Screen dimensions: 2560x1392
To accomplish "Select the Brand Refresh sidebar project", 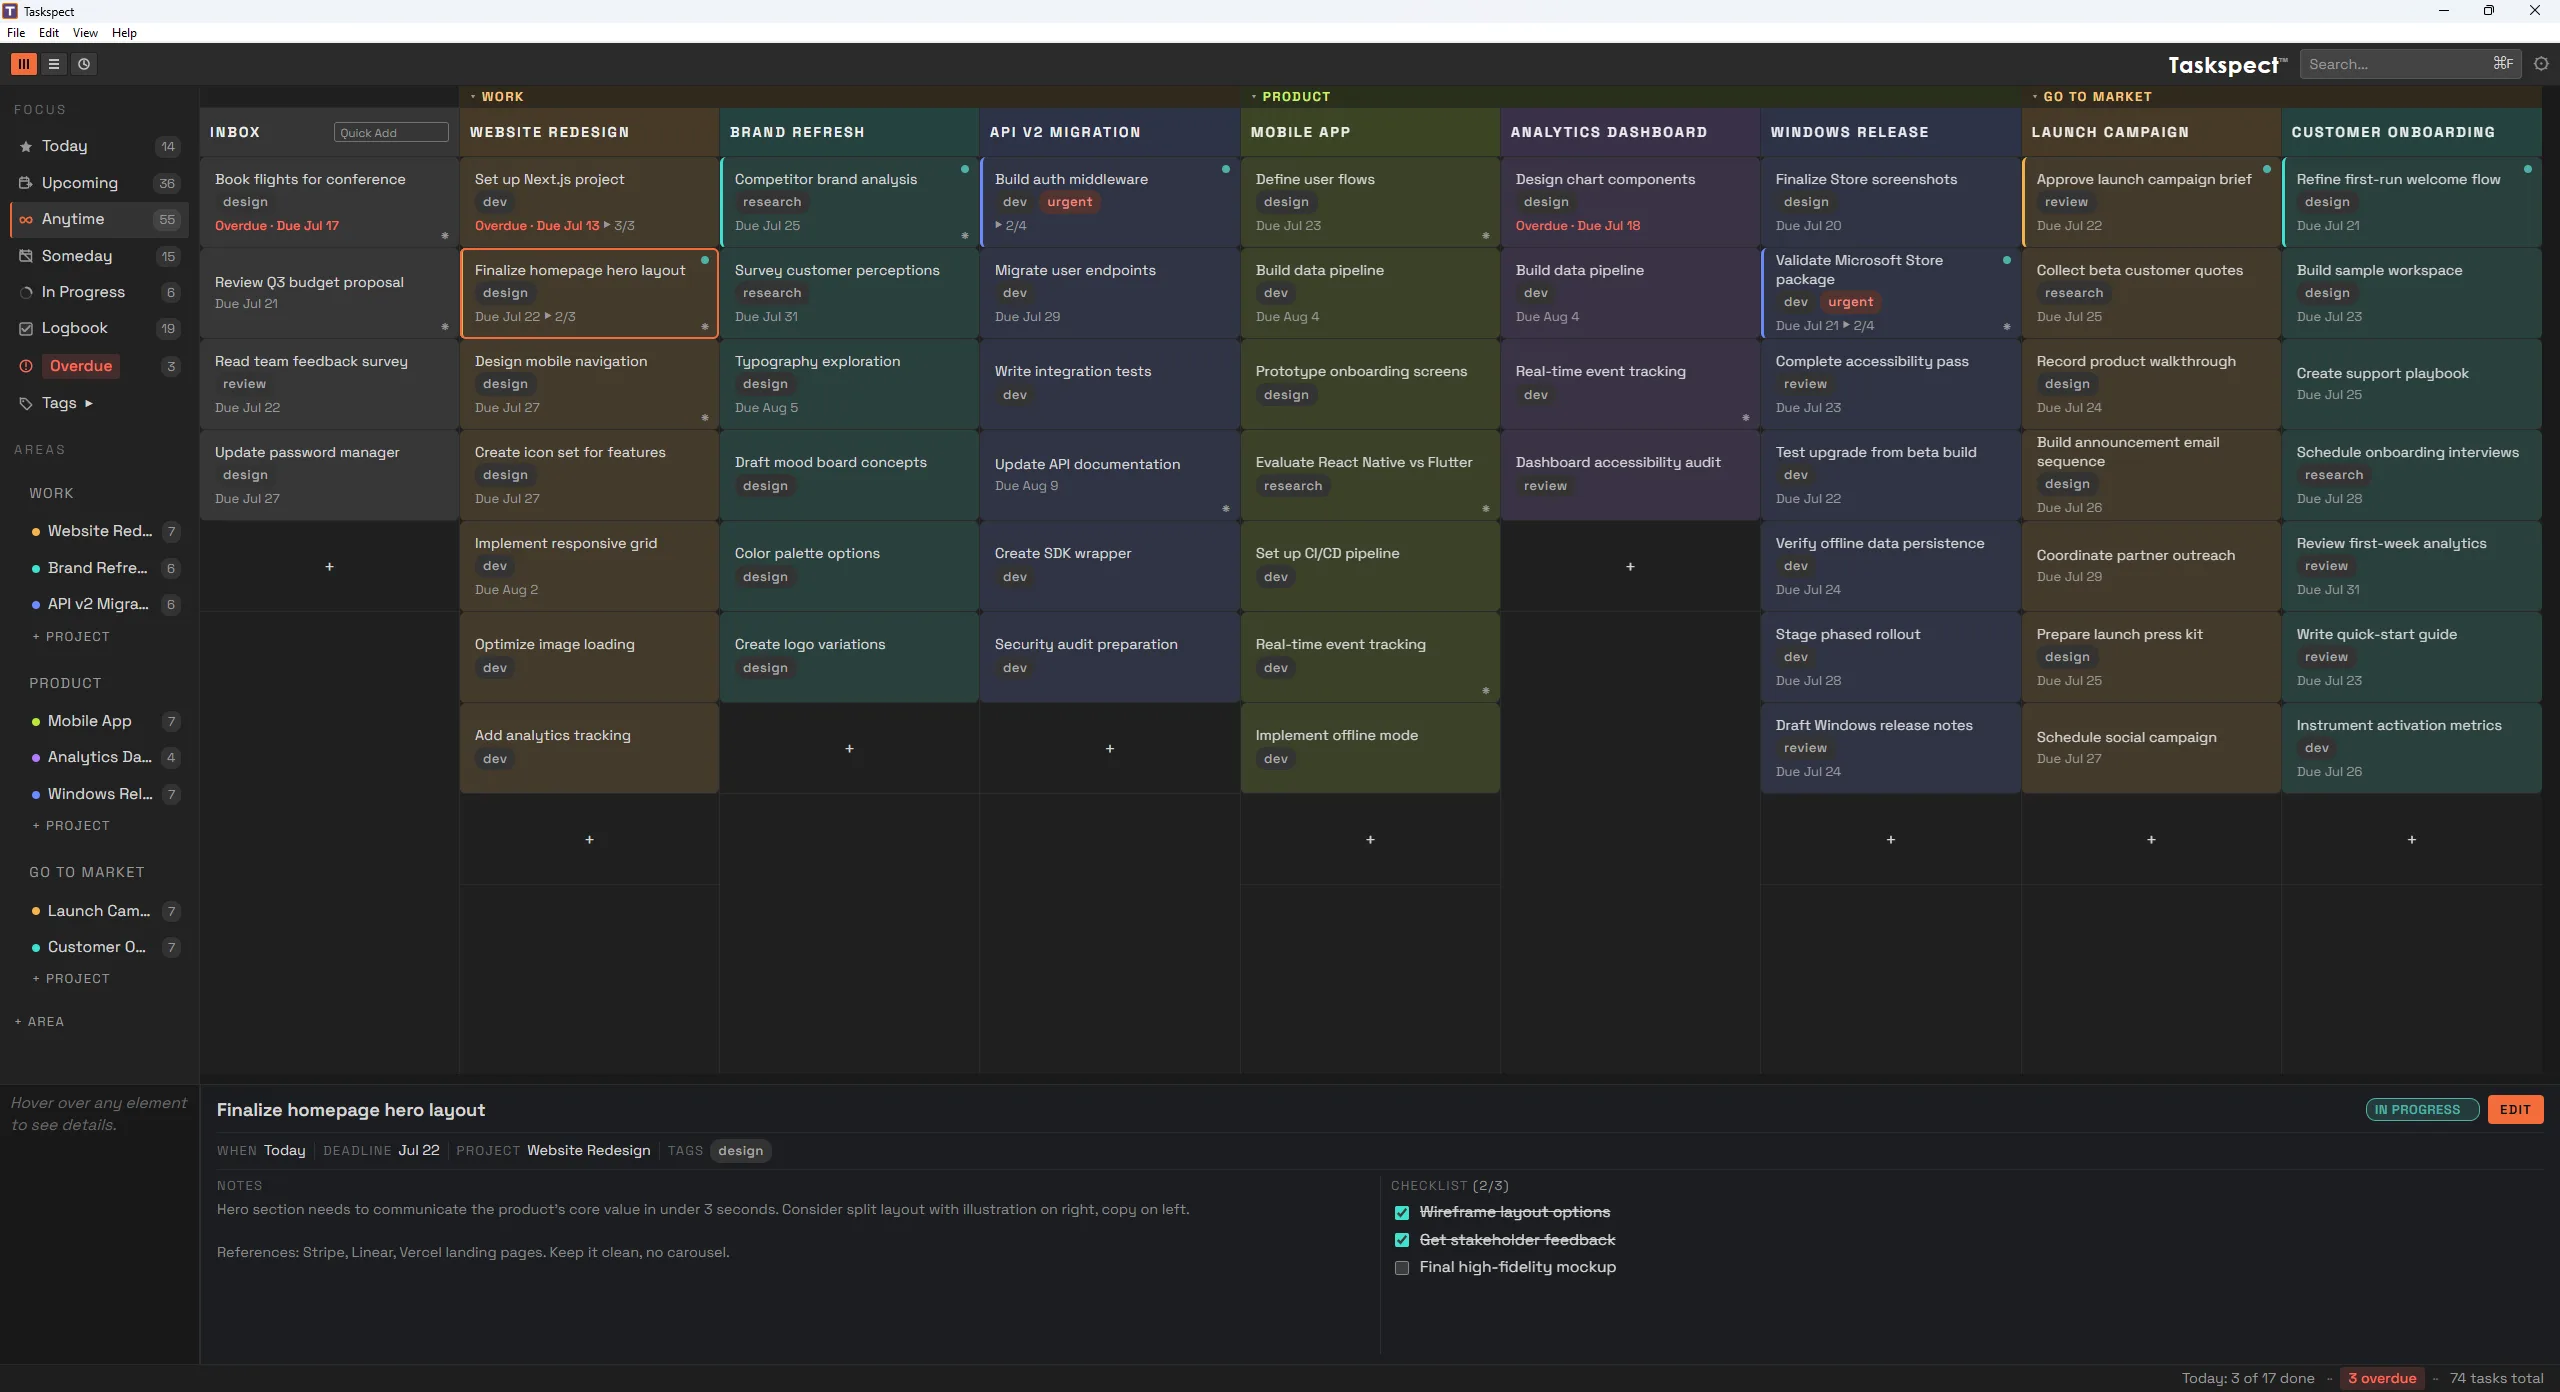I will pos(105,568).
